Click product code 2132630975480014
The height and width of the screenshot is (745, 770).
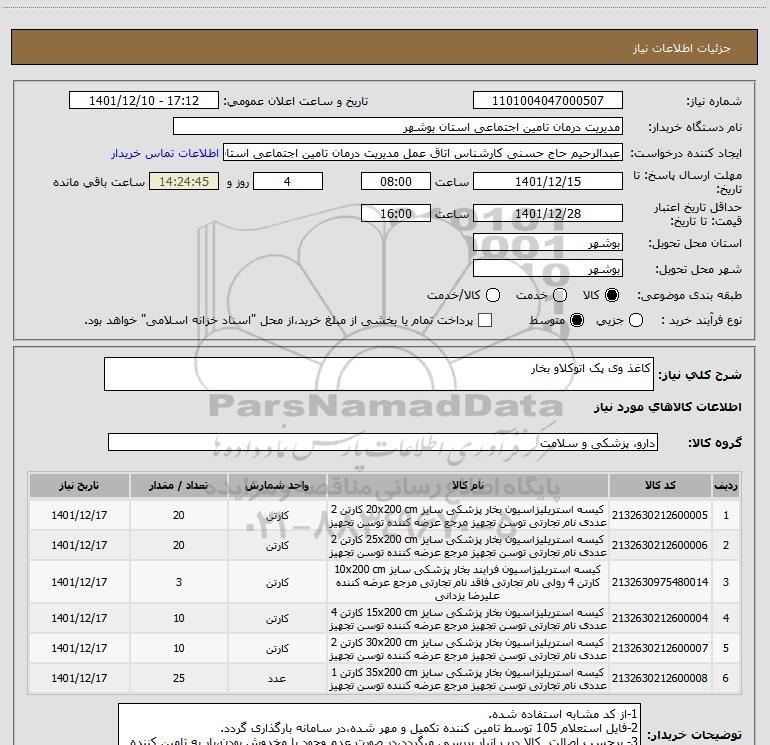(660, 582)
